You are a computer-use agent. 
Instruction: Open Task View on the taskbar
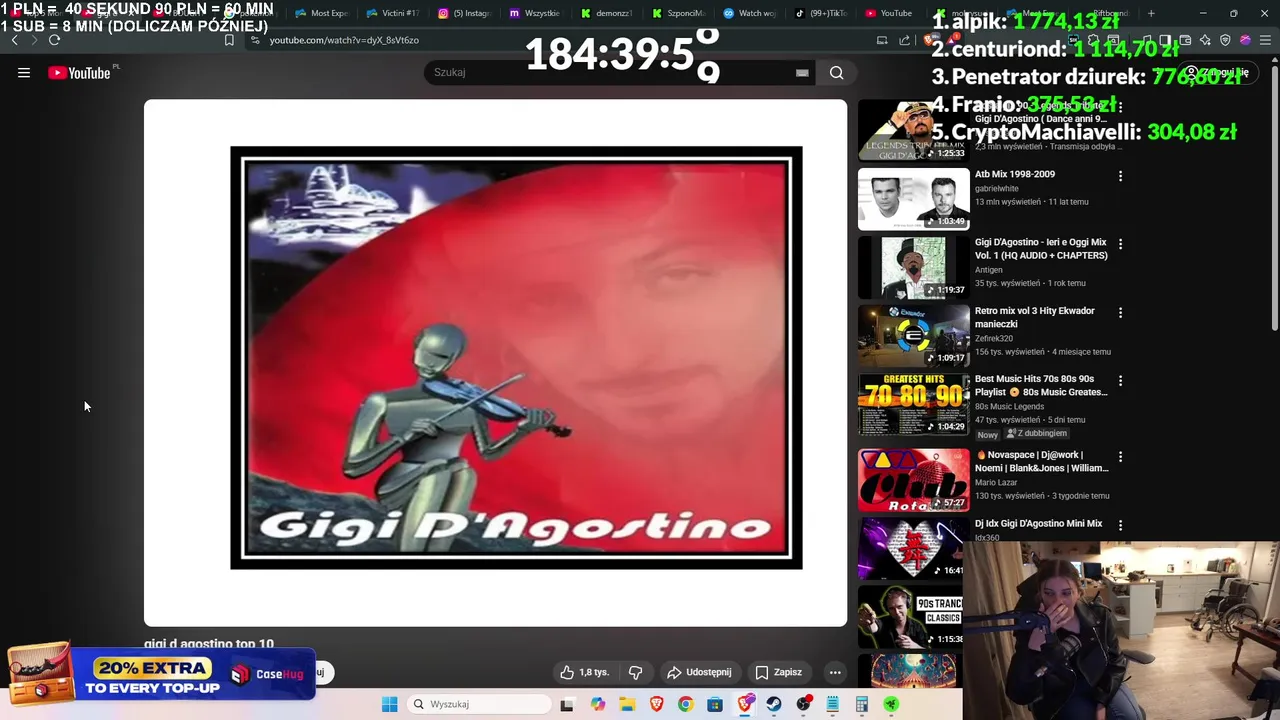coord(567,704)
